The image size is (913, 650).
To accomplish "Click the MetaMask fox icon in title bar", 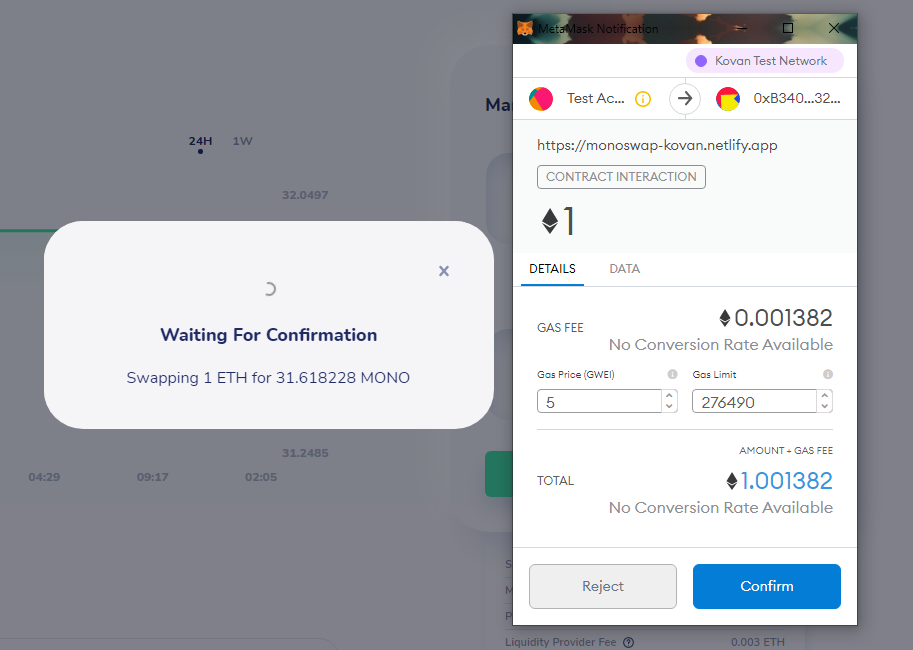I will [525, 28].
